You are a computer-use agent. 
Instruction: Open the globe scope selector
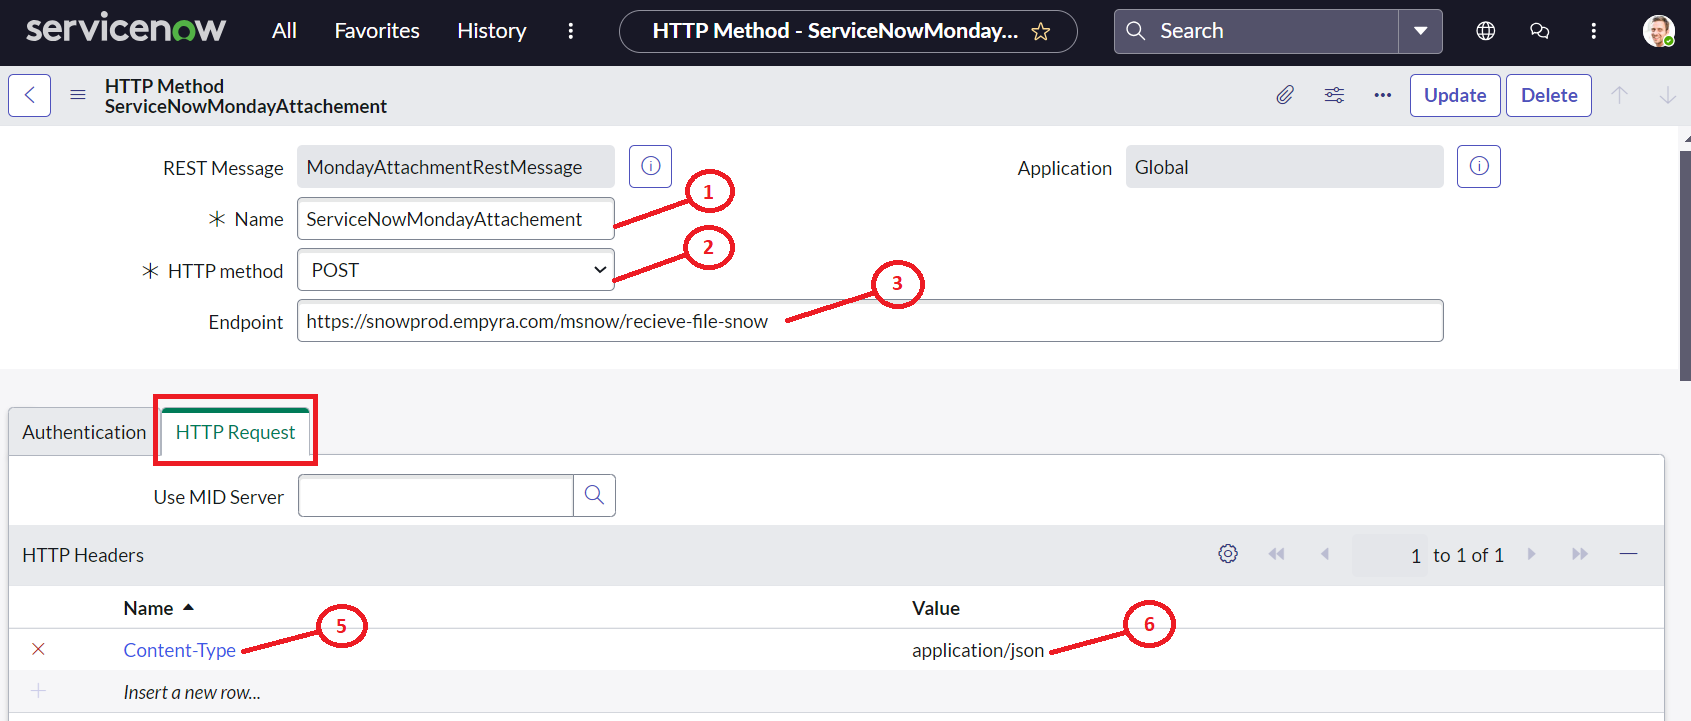click(x=1486, y=31)
